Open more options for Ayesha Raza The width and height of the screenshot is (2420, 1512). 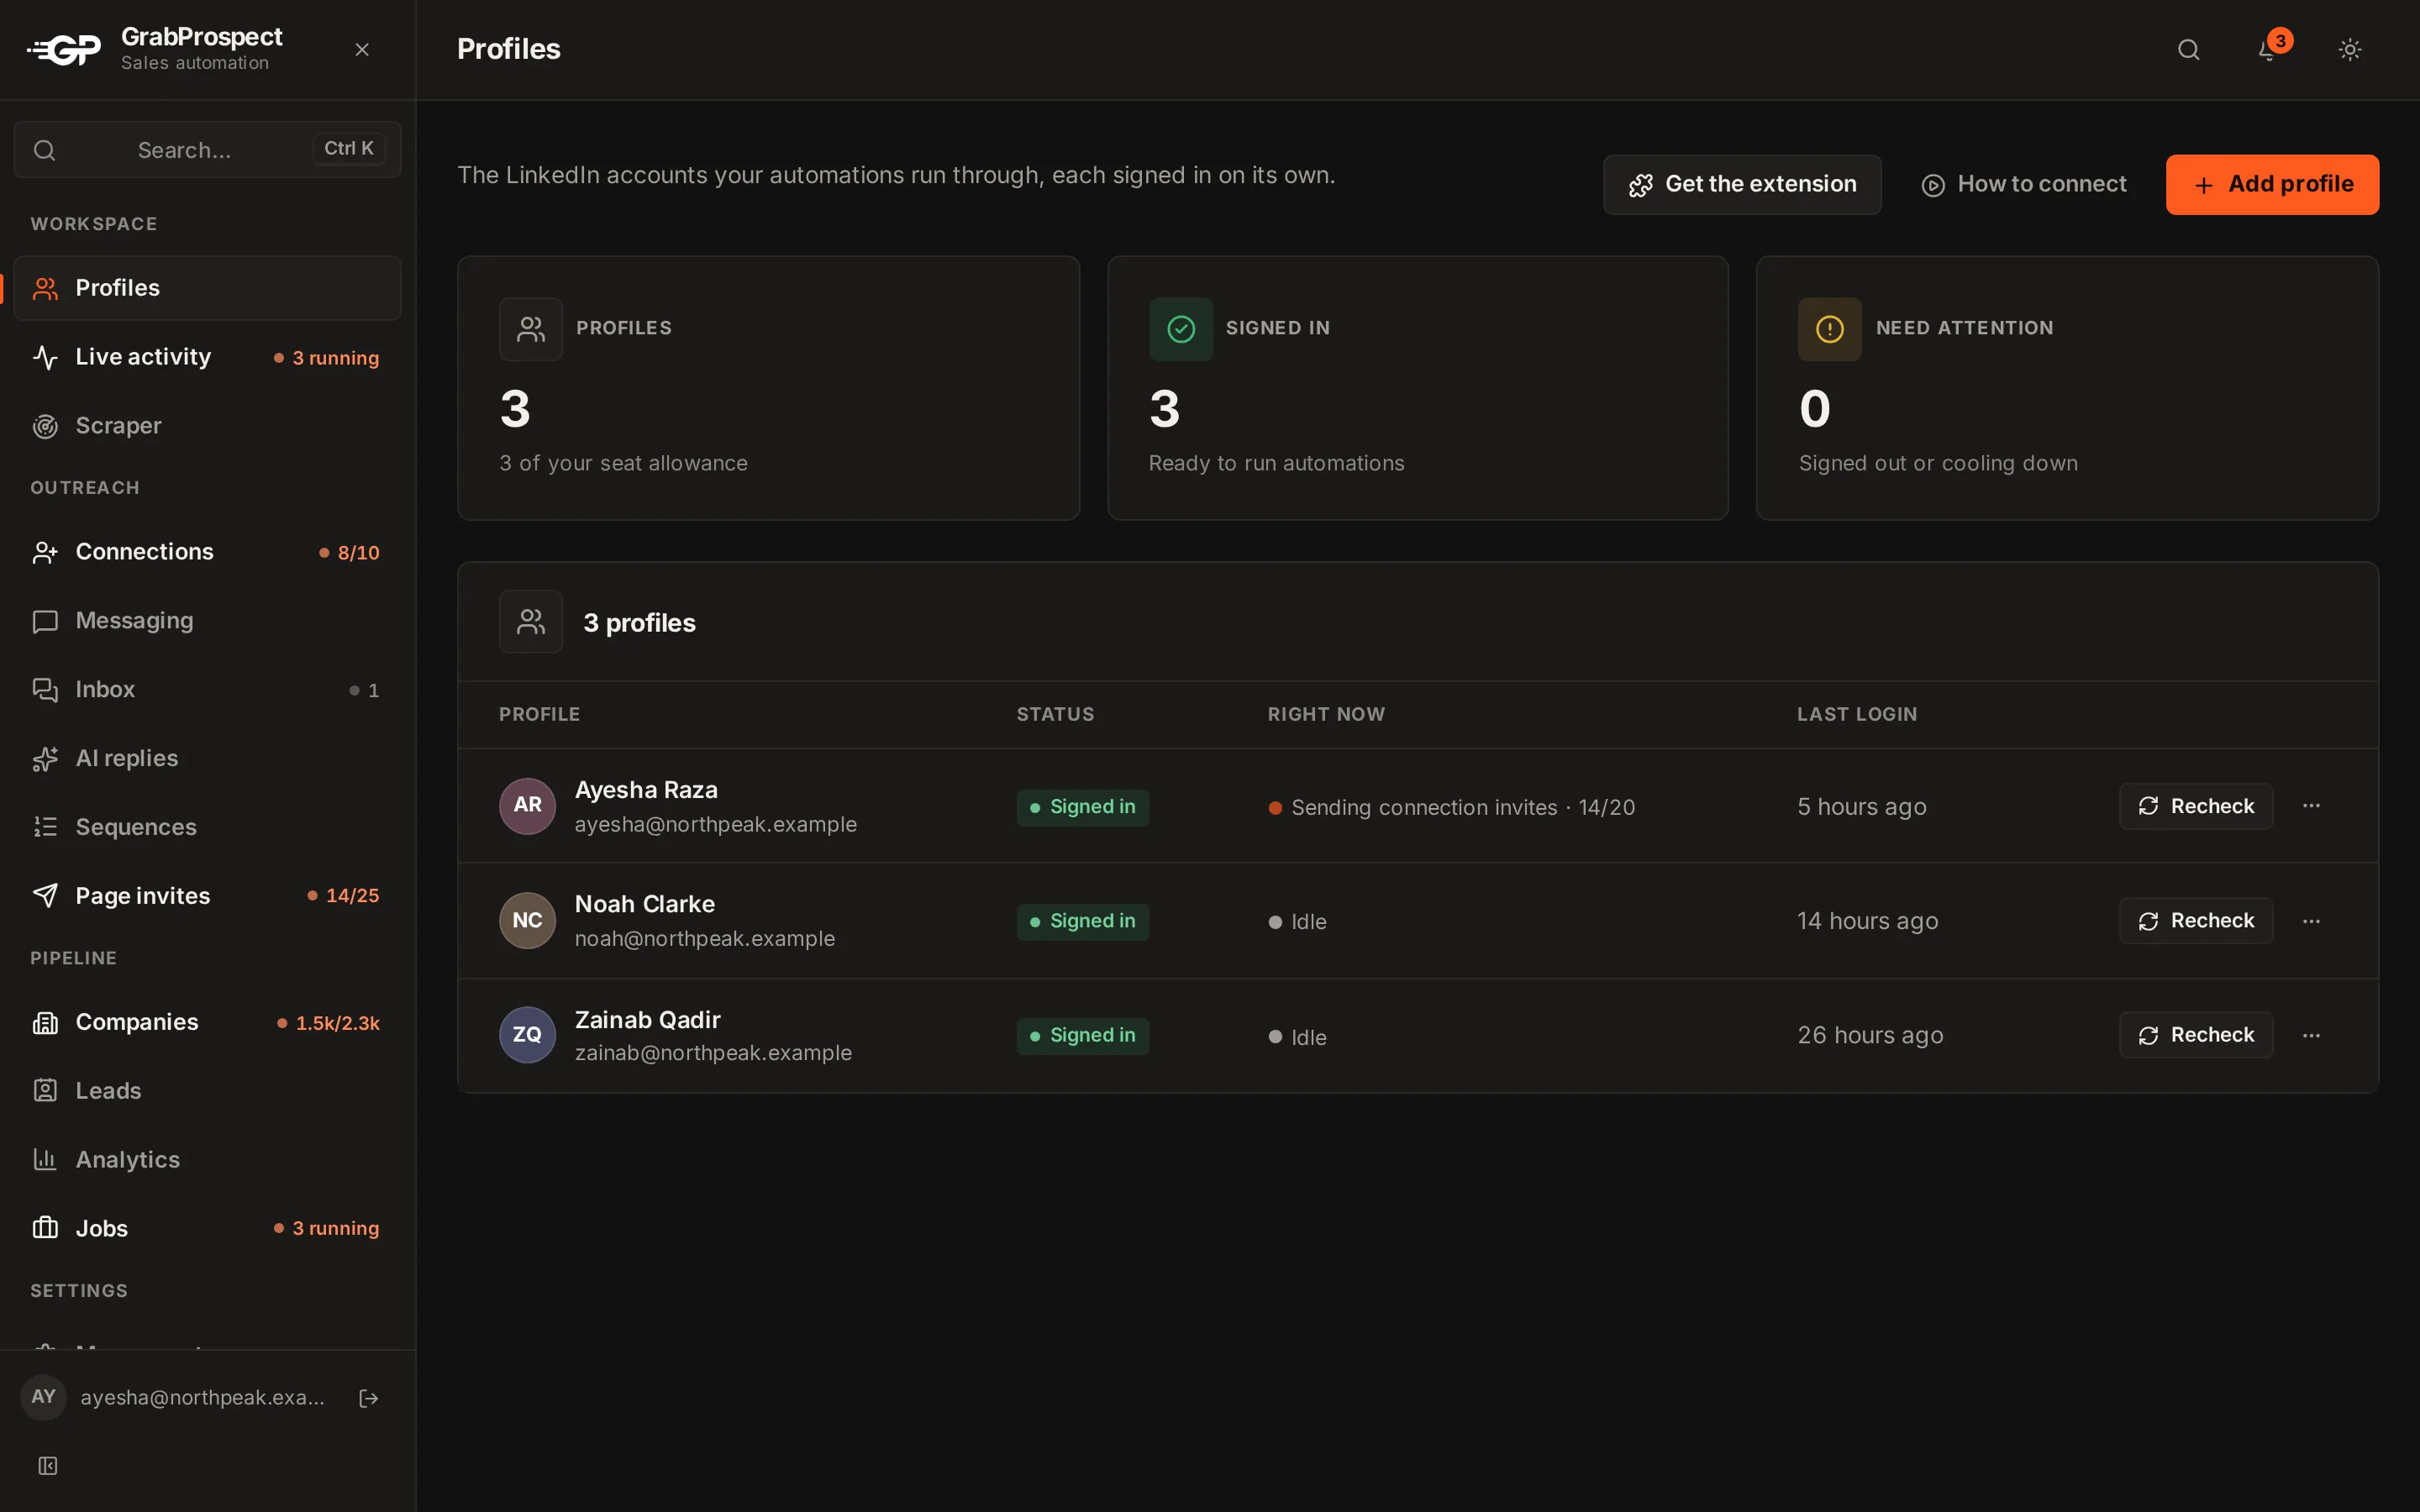tap(2311, 806)
